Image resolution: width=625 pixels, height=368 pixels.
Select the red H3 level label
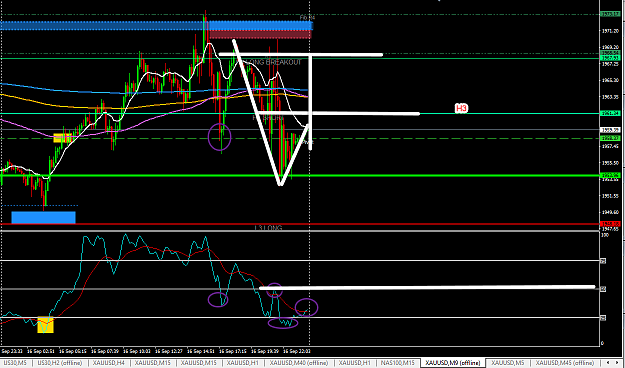click(461, 108)
